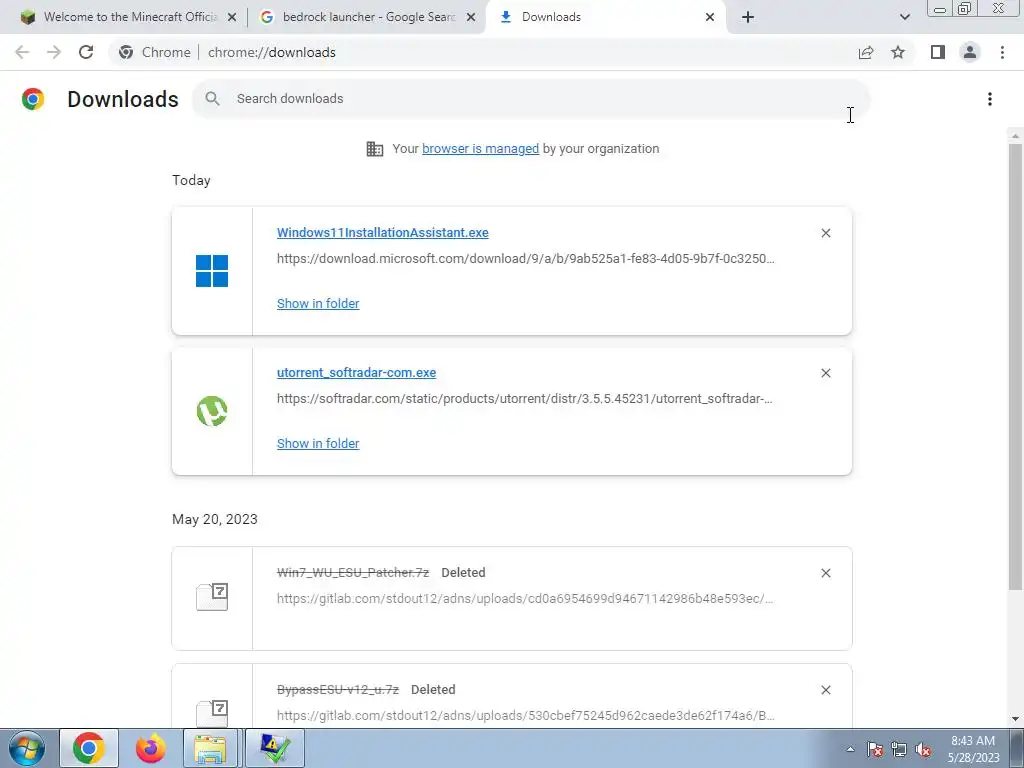Viewport: 1024px width, 768px height.
Task: Open Windows Explorer from taskbar
Action: pyautogui.click(x=210, y=748)
